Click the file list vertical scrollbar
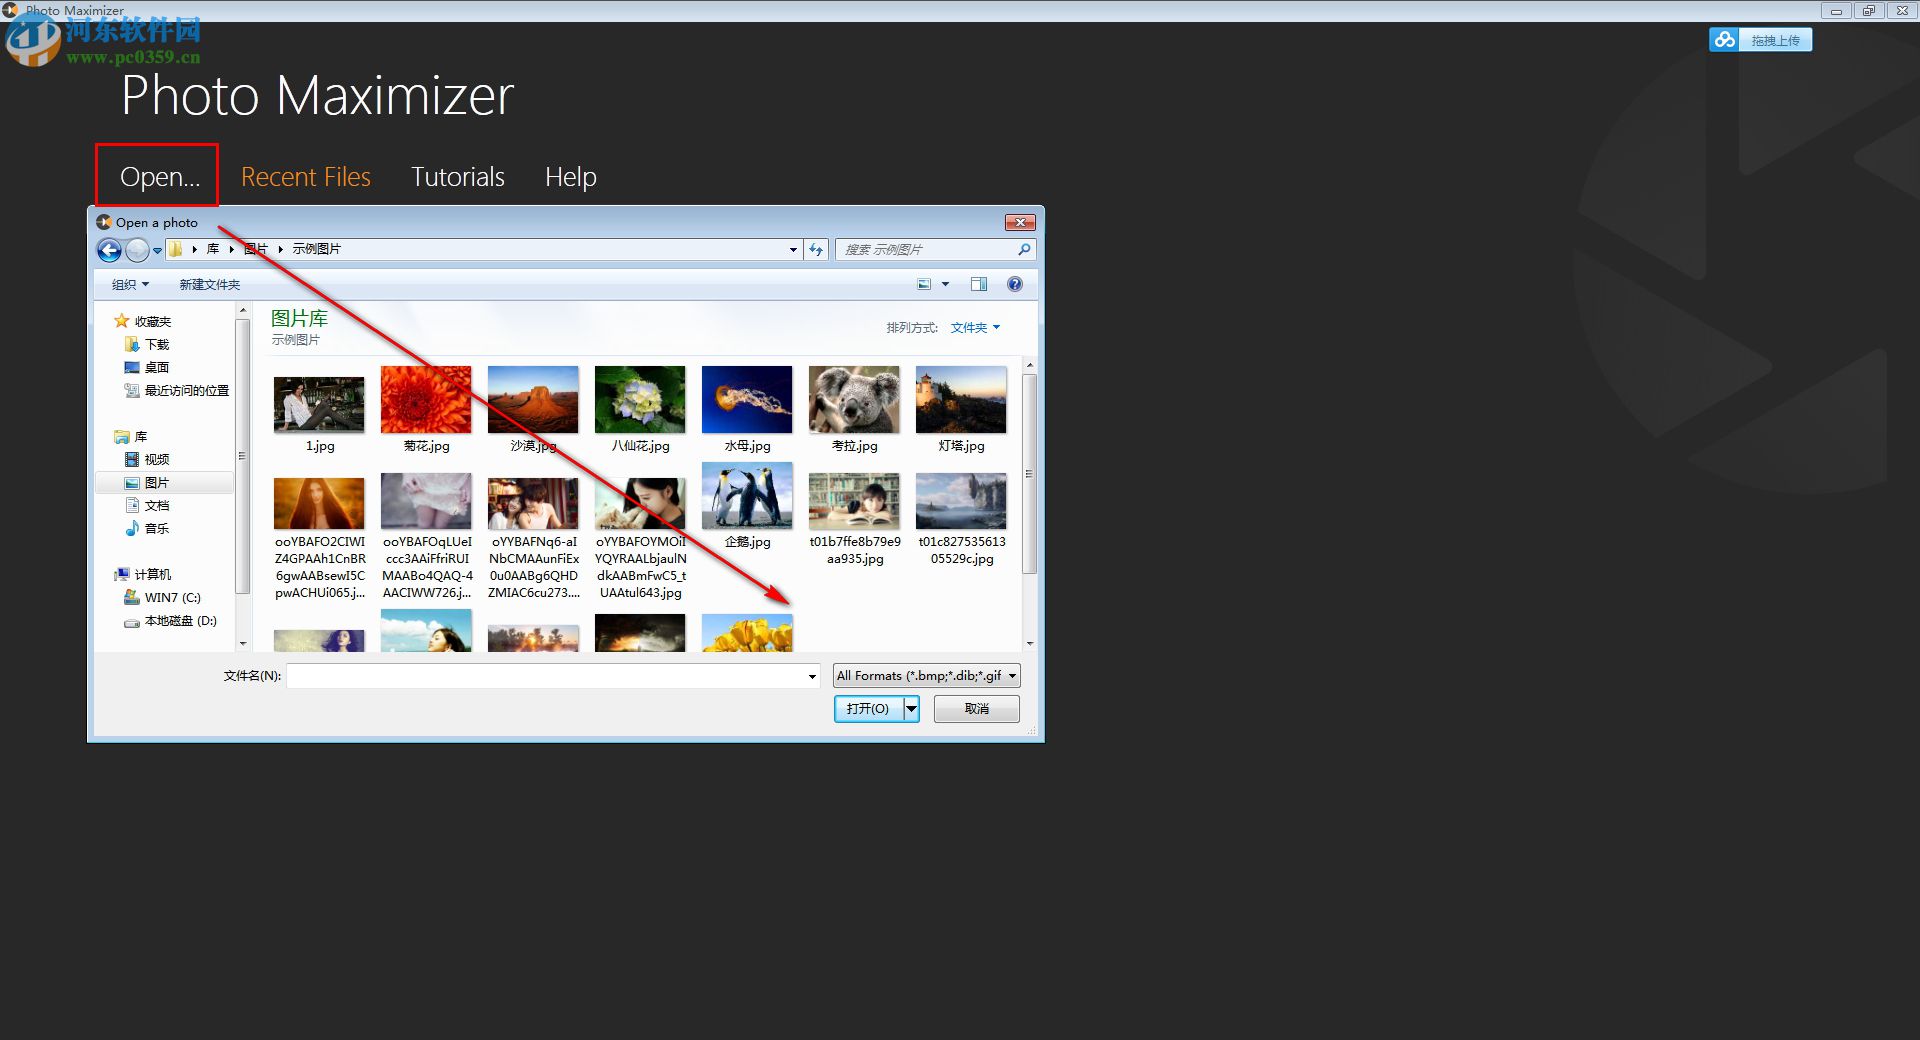Screen dimensions: 1920x1040 pyautogui.click(x=1029, y=475)
